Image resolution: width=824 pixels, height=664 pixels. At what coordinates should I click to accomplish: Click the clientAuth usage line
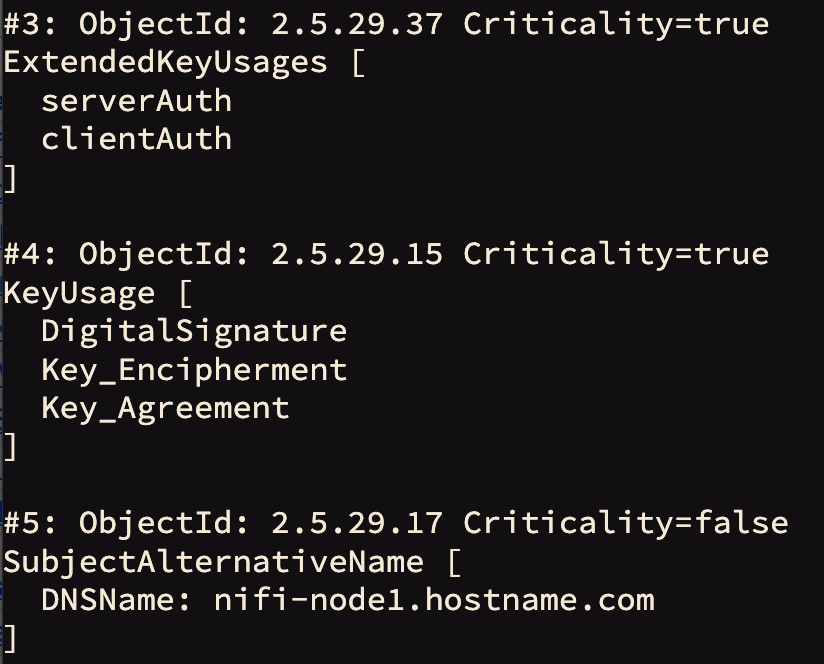[136, 139]
